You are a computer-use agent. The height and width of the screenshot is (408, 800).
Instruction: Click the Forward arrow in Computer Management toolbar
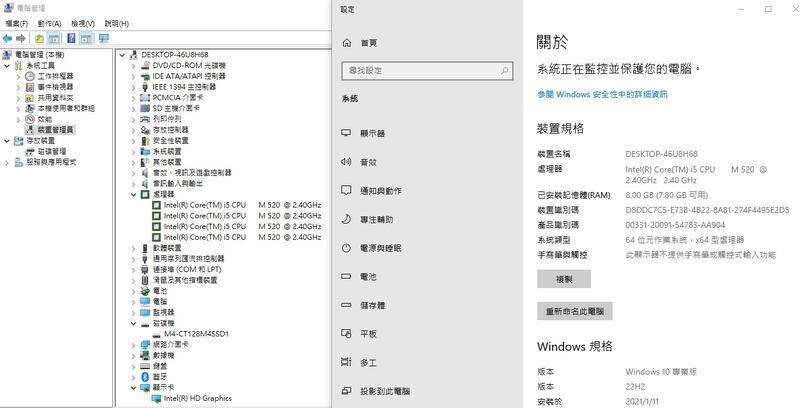click(x=21, y=39)
